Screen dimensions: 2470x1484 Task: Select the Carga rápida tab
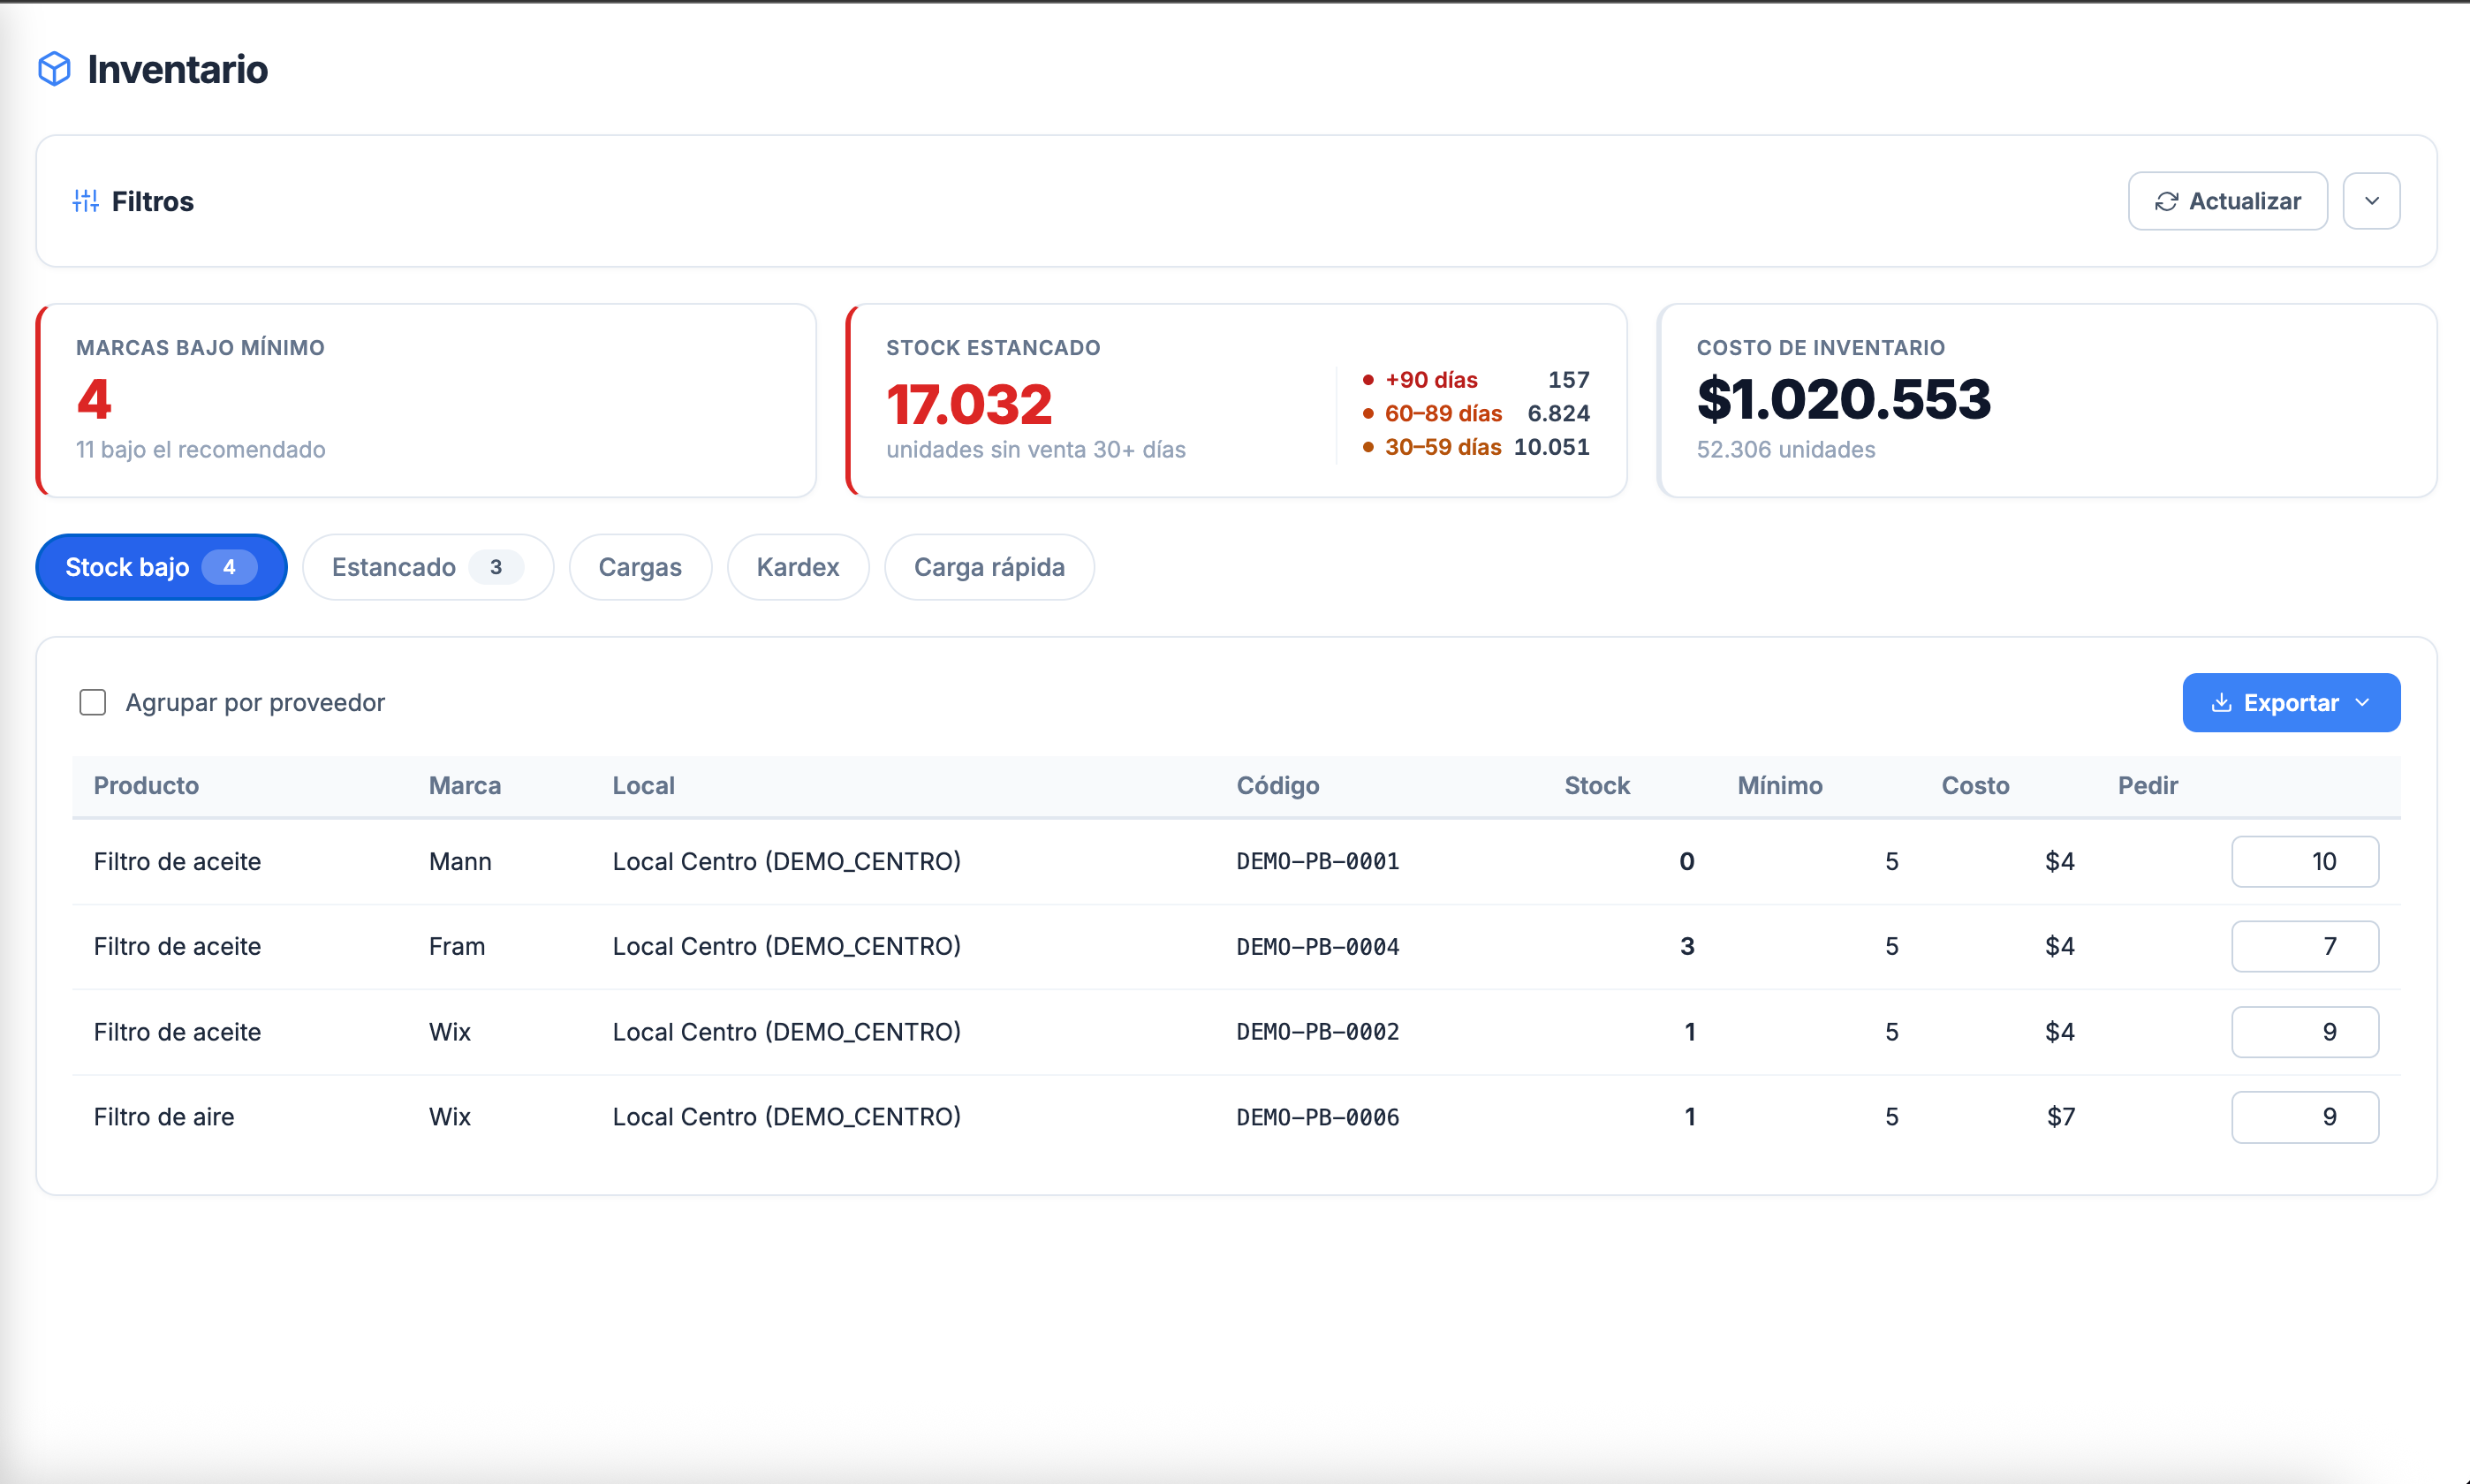(x=989, y=567)
